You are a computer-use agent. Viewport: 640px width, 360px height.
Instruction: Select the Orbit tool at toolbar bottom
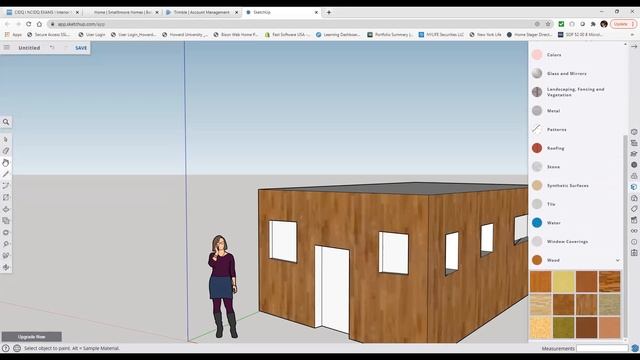coord(6,267)
